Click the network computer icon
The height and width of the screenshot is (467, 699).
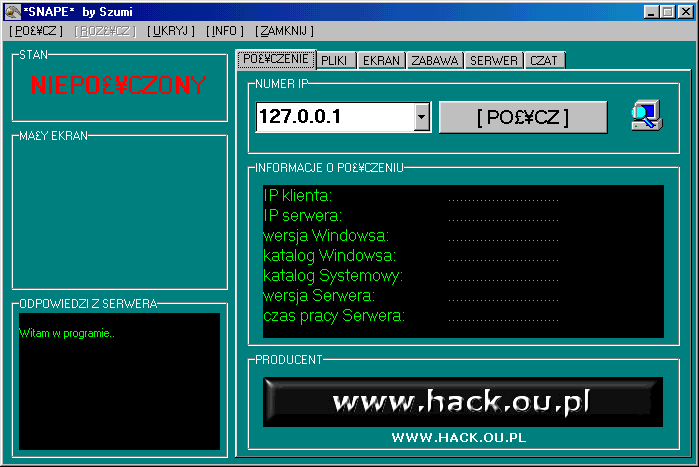click(643, 117)
